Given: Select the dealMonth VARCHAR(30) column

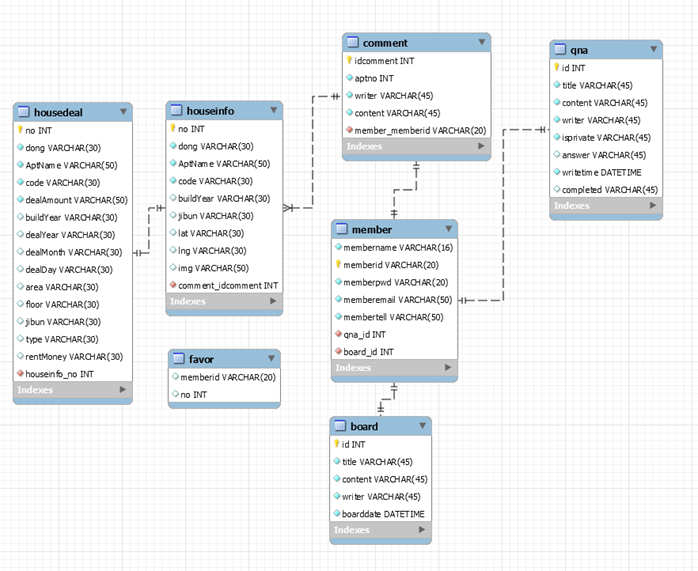Looking at the screenshot, I should coord(73,252).
